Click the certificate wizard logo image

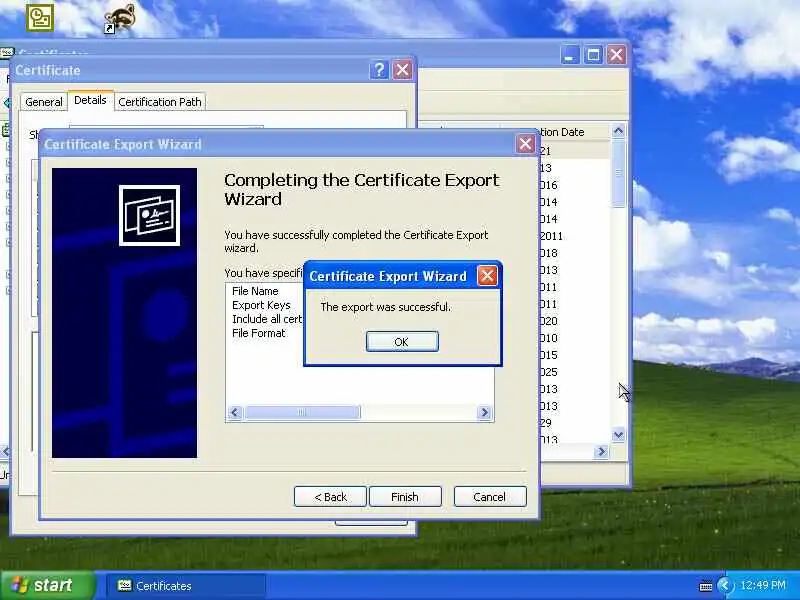point(149,215)
